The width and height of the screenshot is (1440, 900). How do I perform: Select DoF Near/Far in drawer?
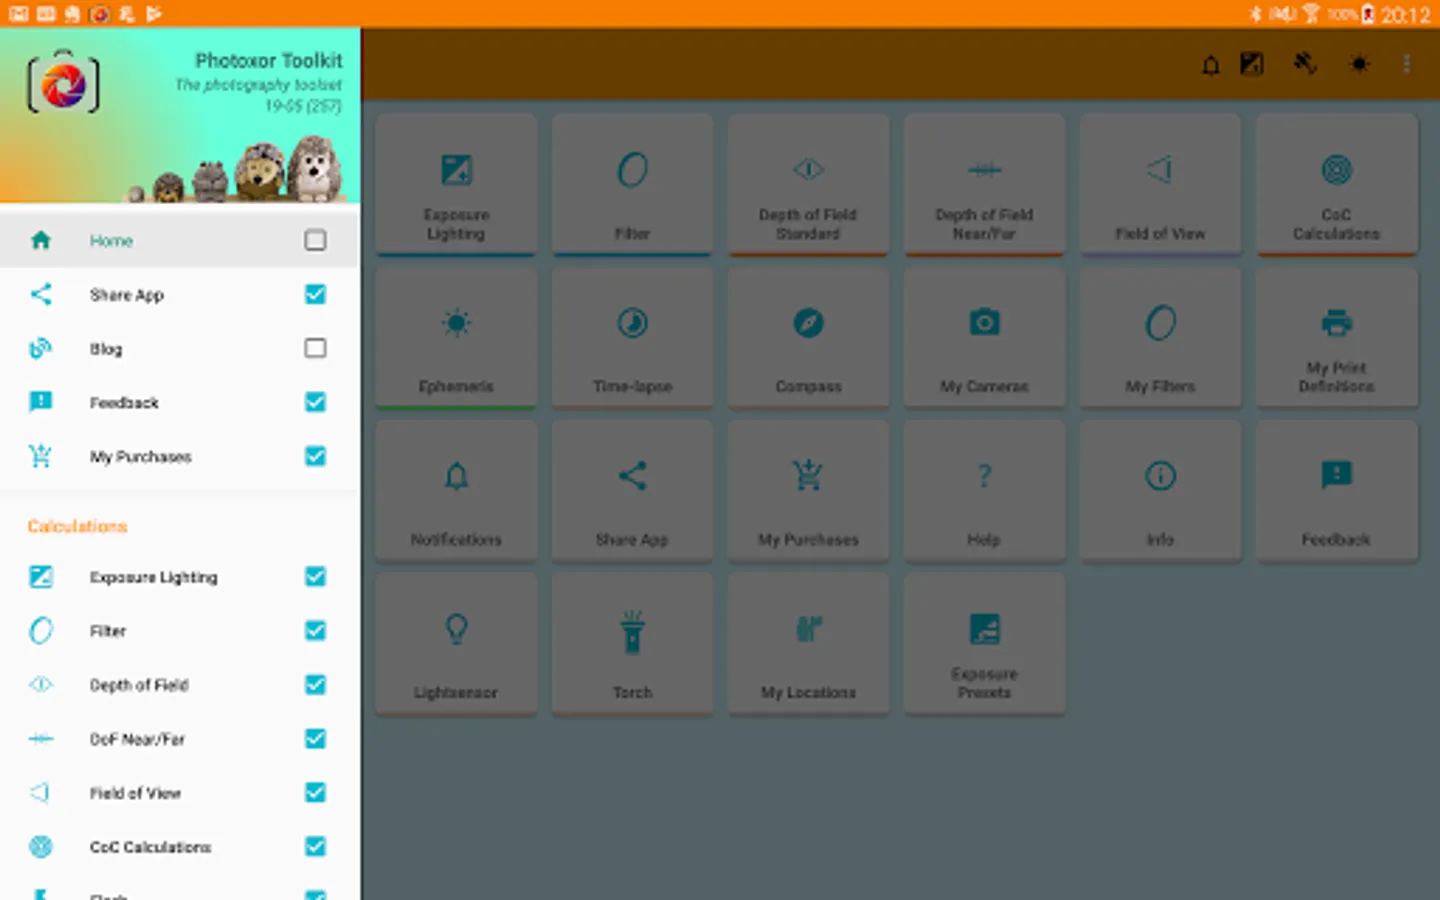click(180, 739)
